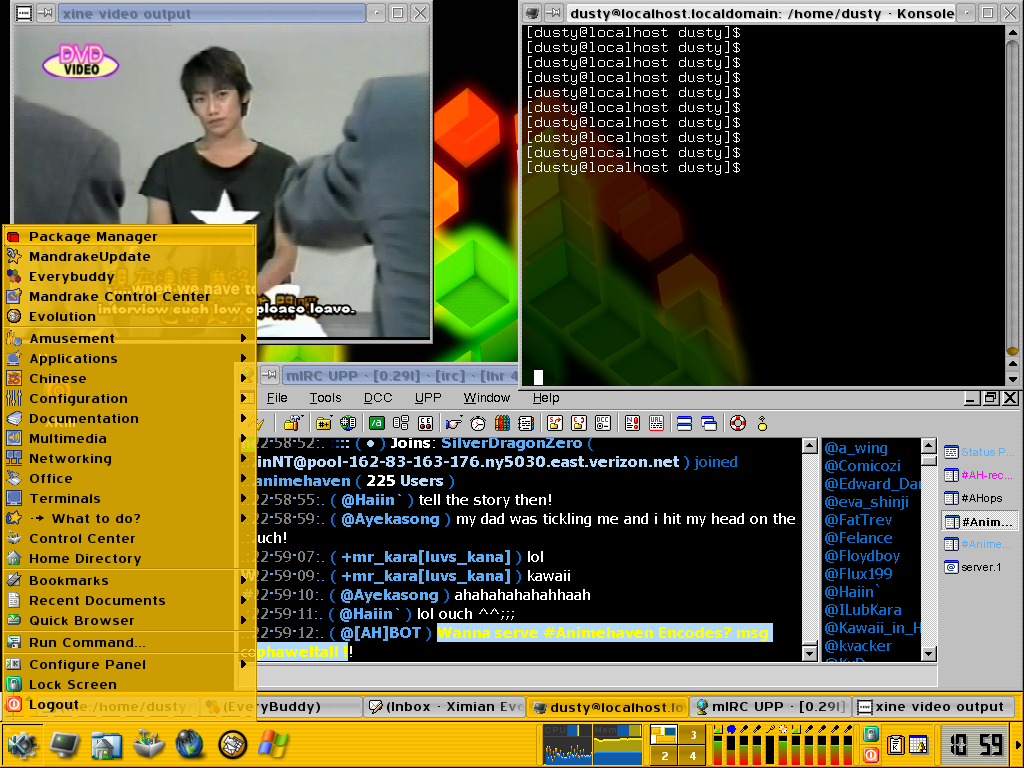Select nick @Floydboy in user list
Screen dimensions: 1024x768
coord(862,556)
